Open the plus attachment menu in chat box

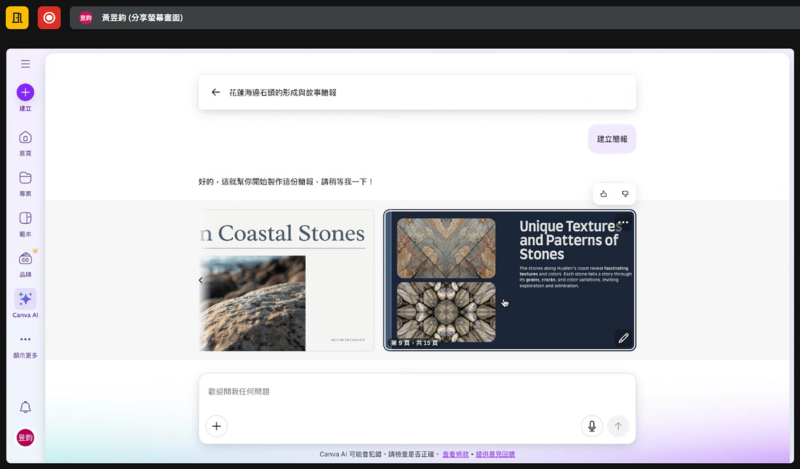[x=217, y=426]
